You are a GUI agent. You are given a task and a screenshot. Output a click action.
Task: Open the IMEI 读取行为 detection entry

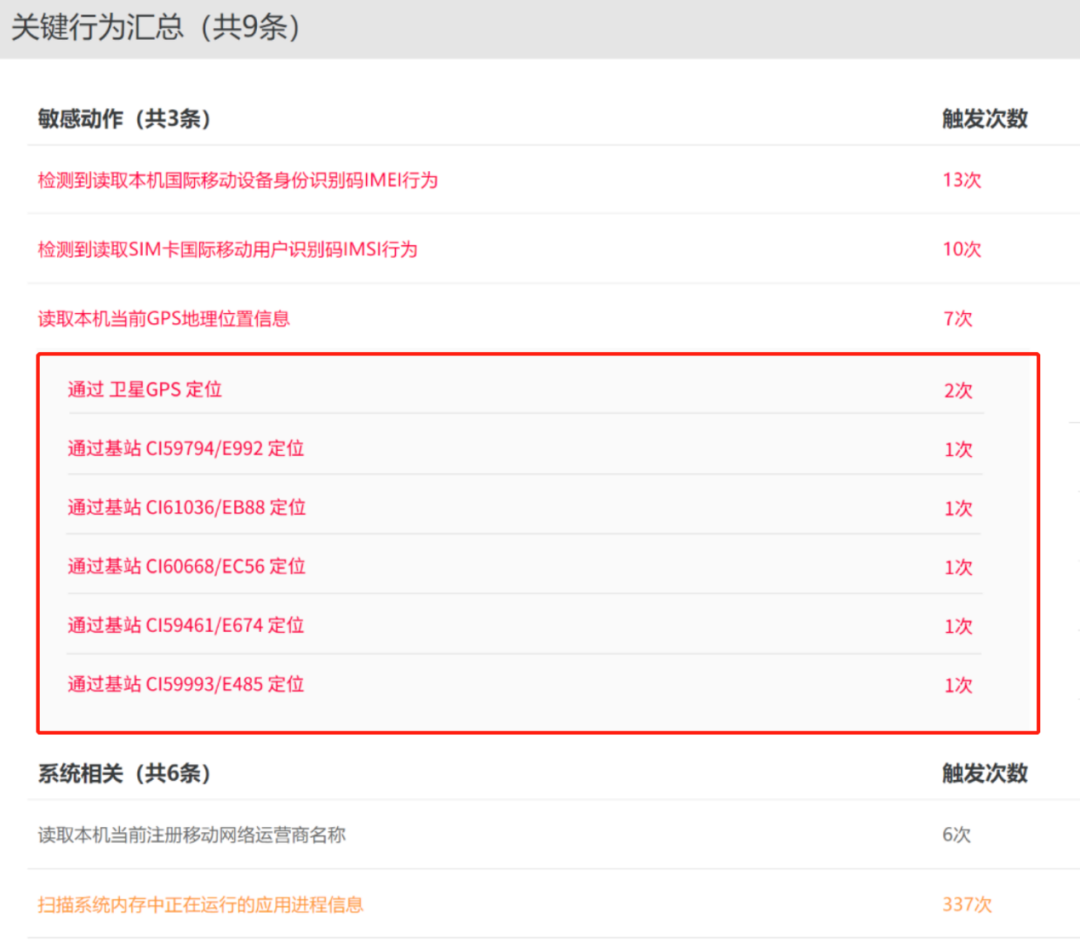238,180
